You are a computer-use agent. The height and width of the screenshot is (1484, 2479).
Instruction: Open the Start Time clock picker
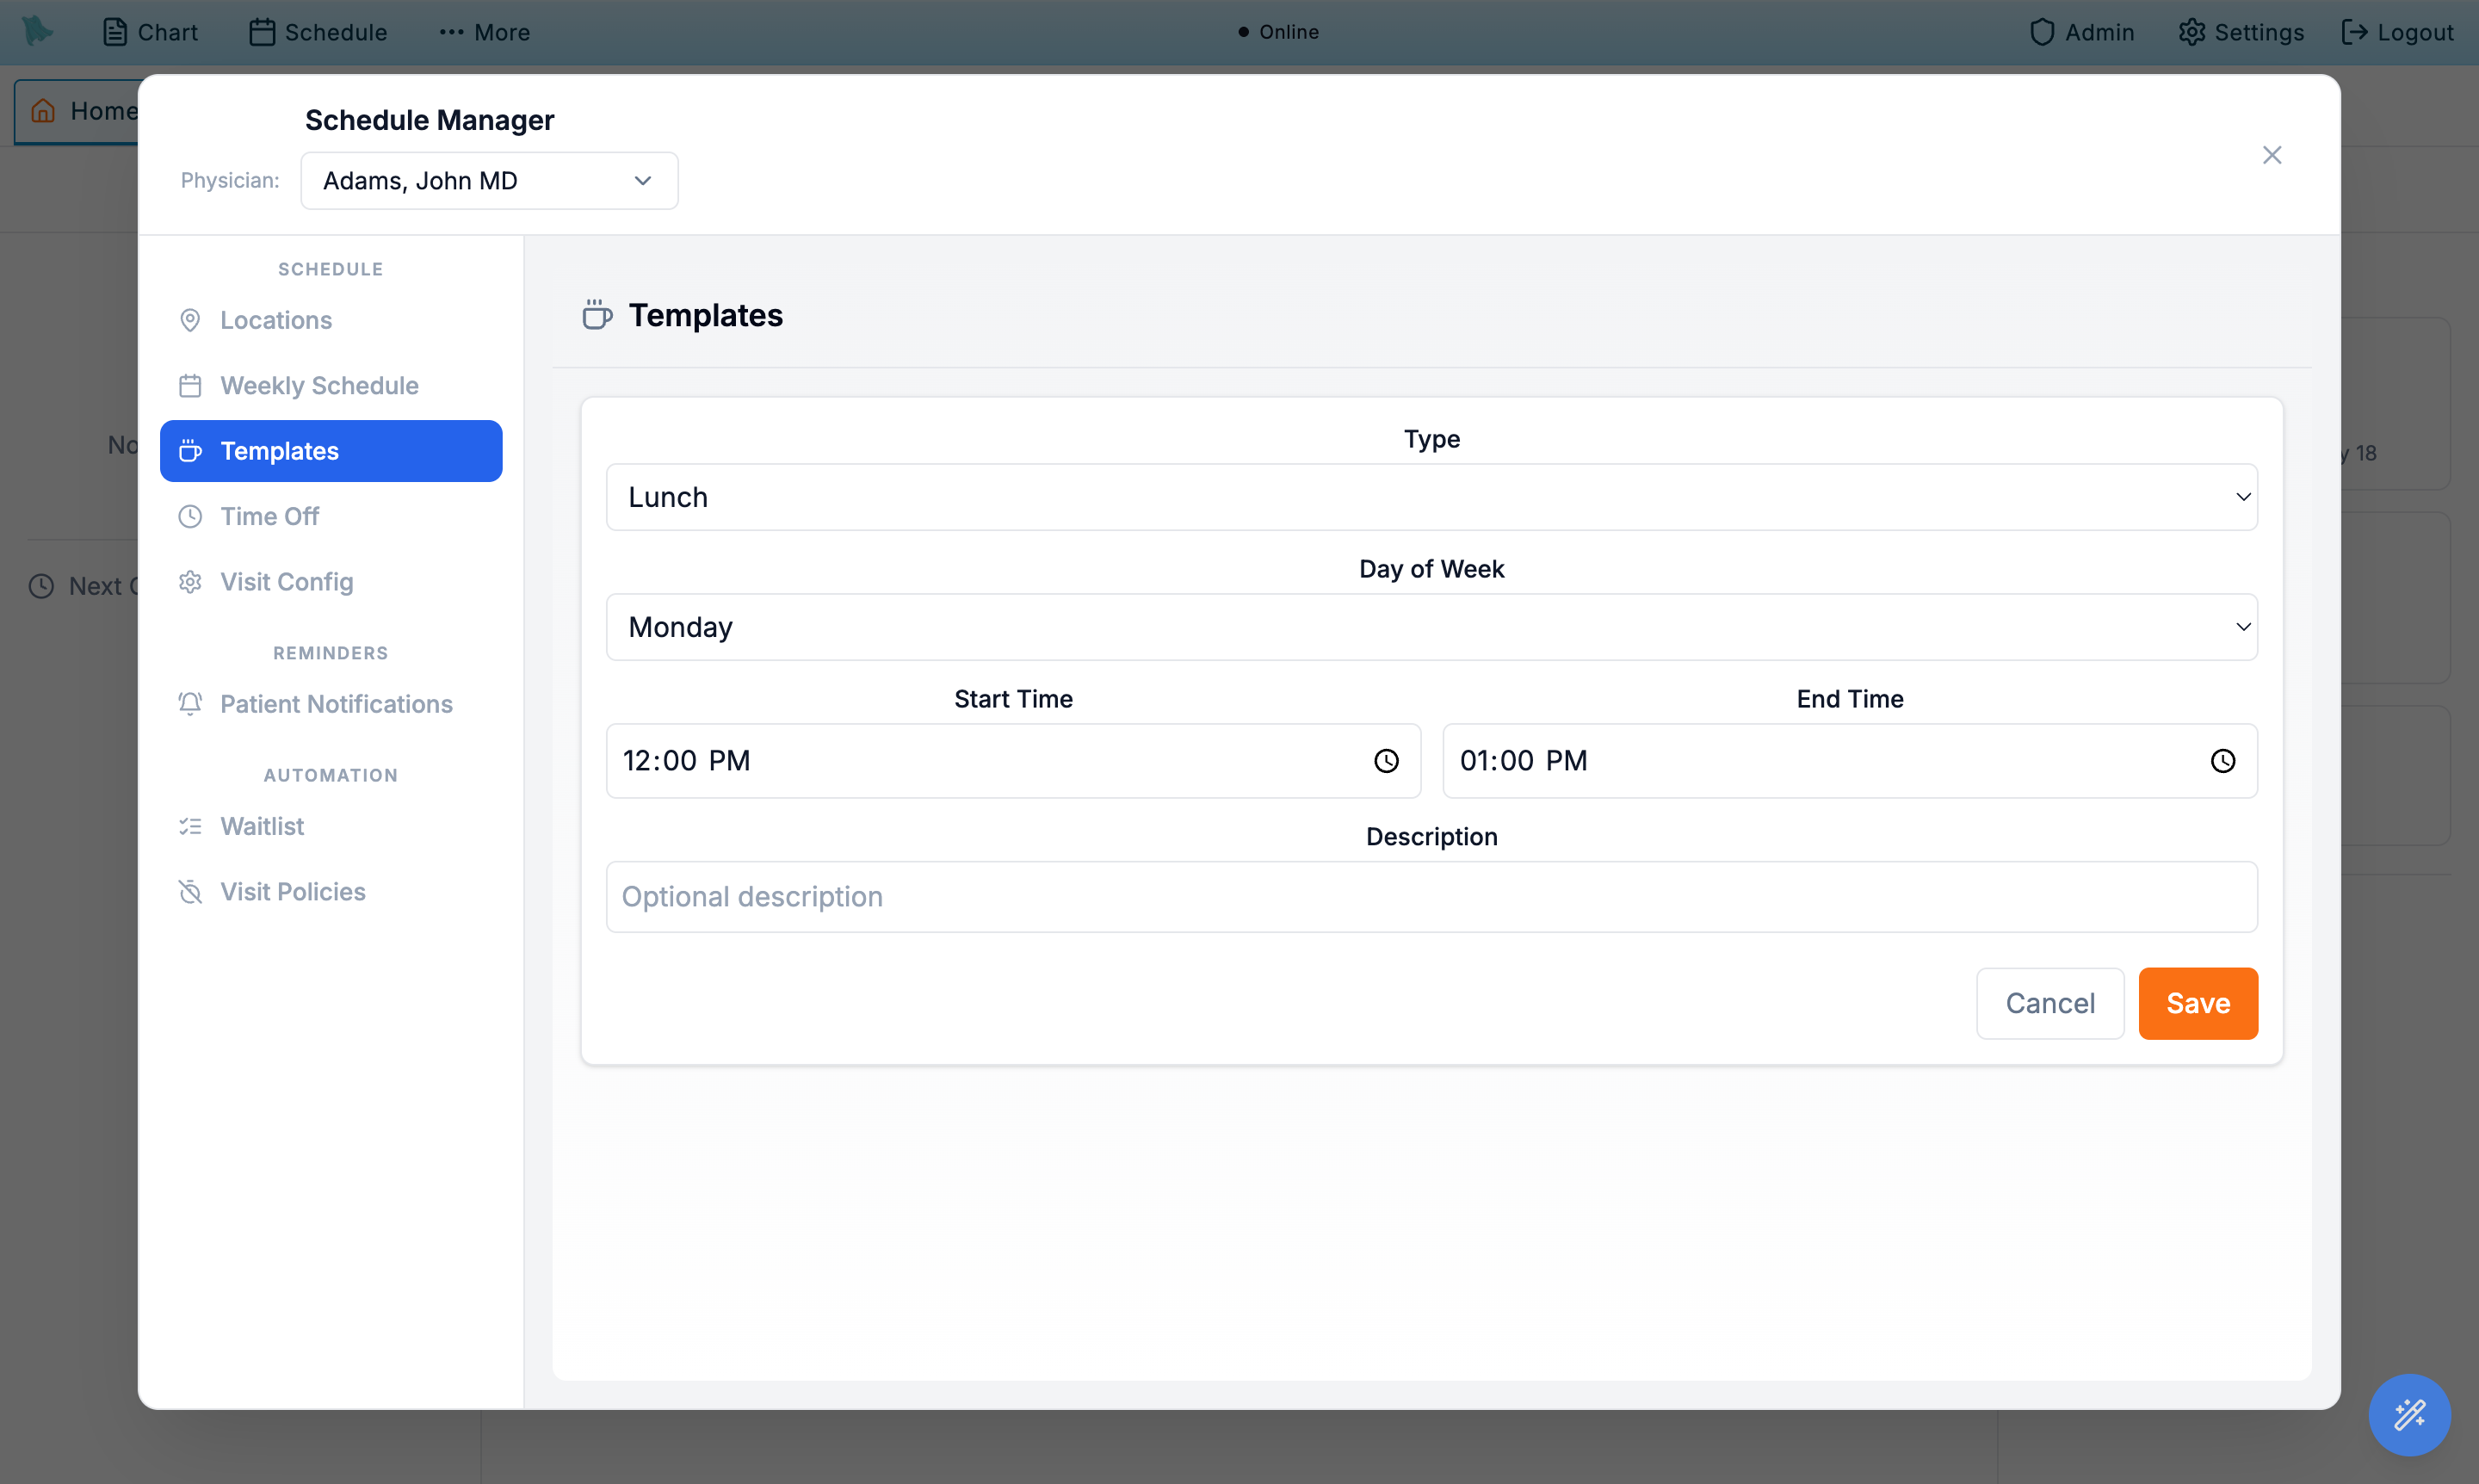pyautogui.click(x=1386, y=761)
